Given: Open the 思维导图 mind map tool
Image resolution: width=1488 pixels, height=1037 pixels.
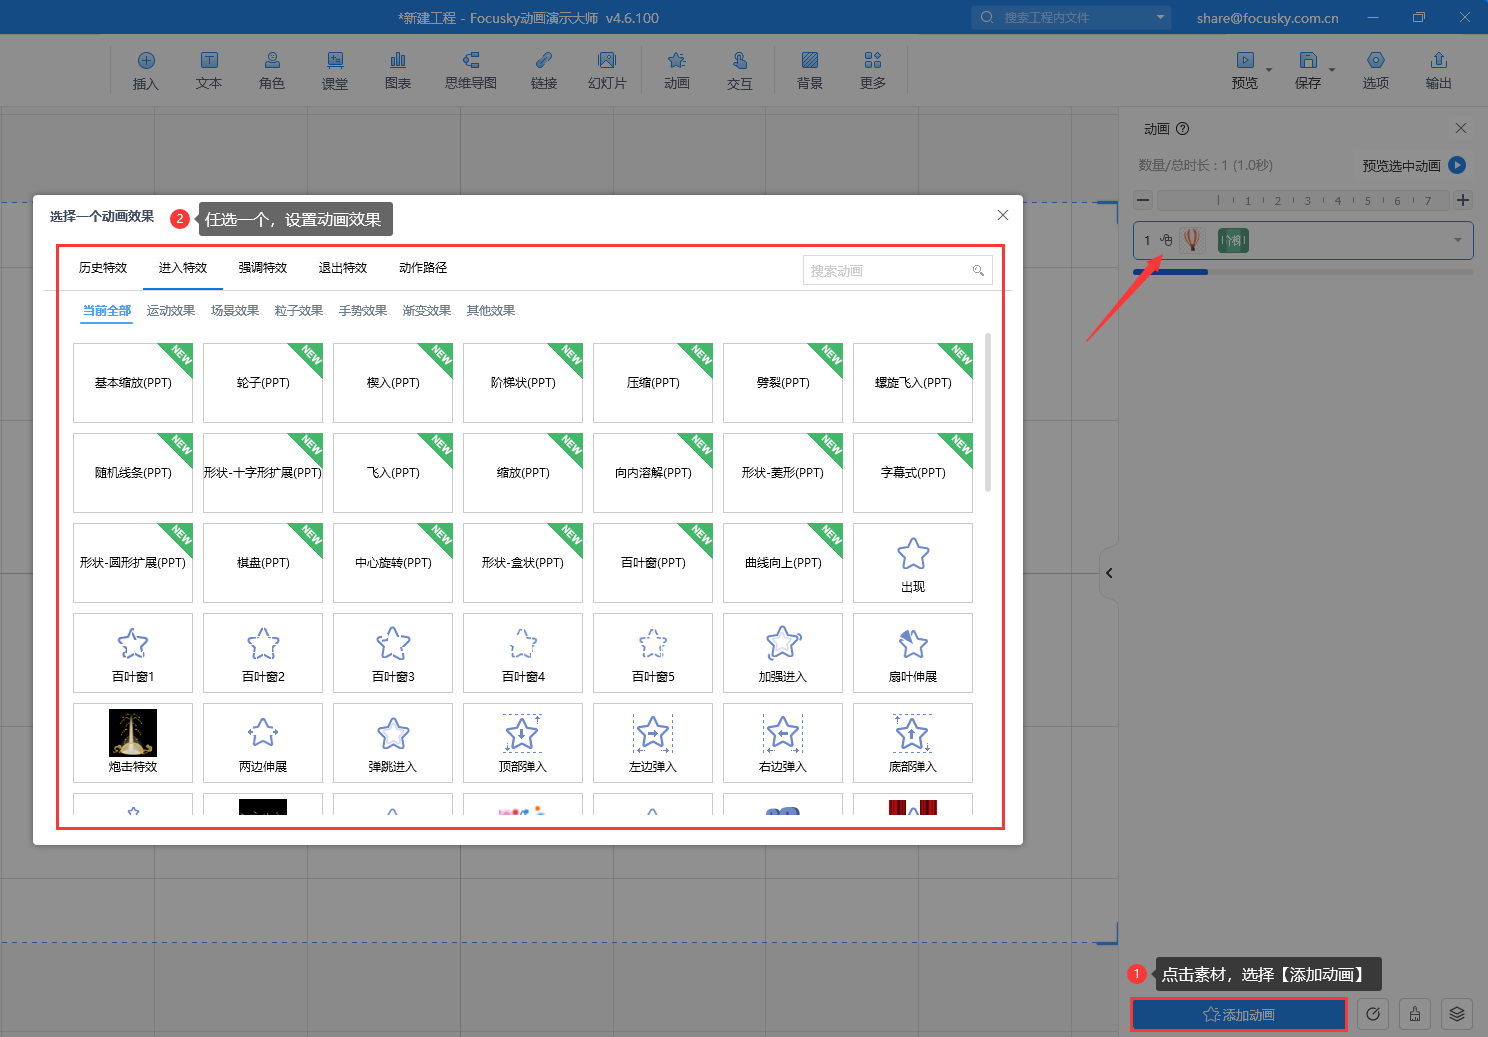Looking at the screenshot, I should coord(471,70).
